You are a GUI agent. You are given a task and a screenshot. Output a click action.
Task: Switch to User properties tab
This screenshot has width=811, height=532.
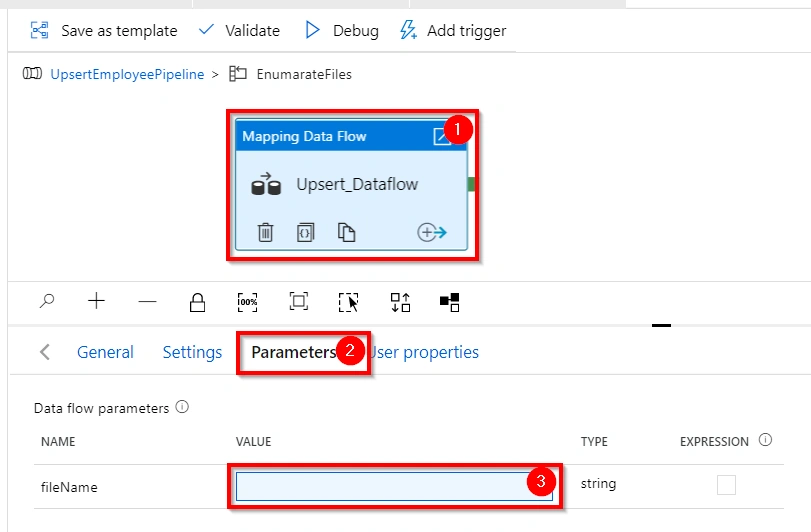(x=424, y=352)
